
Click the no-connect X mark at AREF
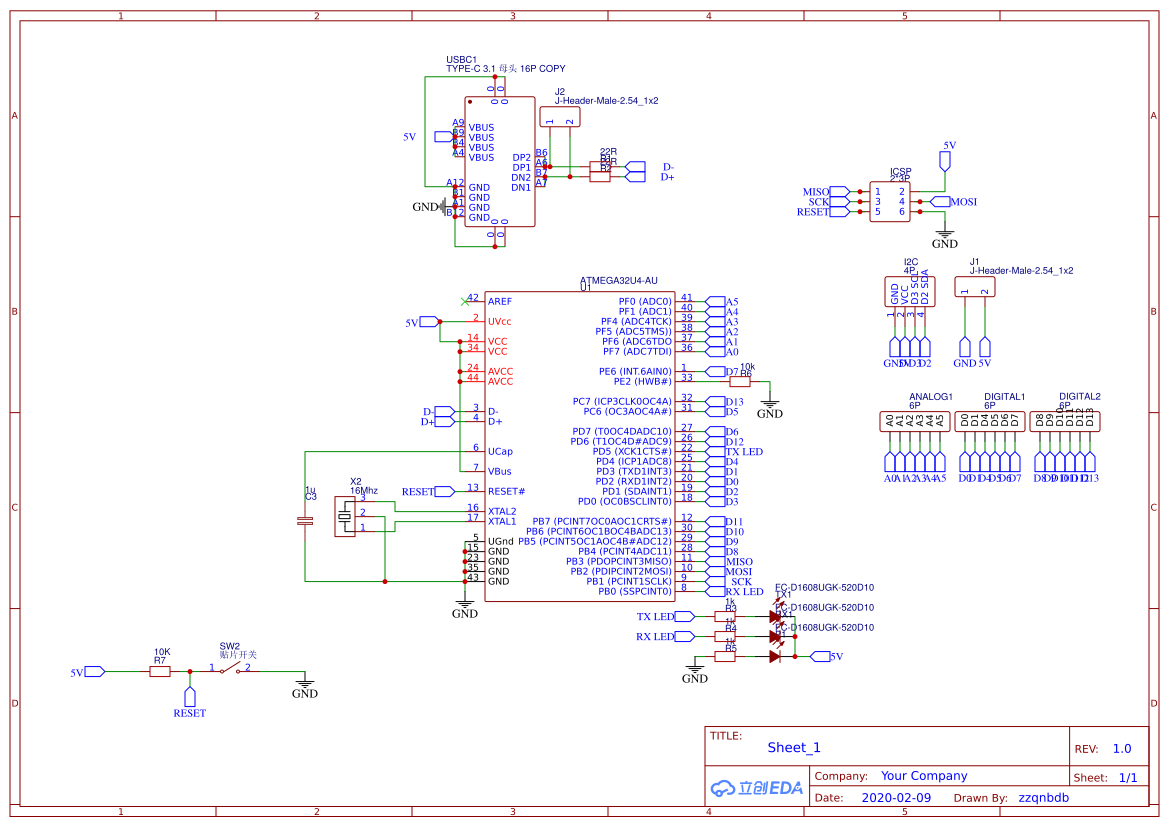click(465, 301)
